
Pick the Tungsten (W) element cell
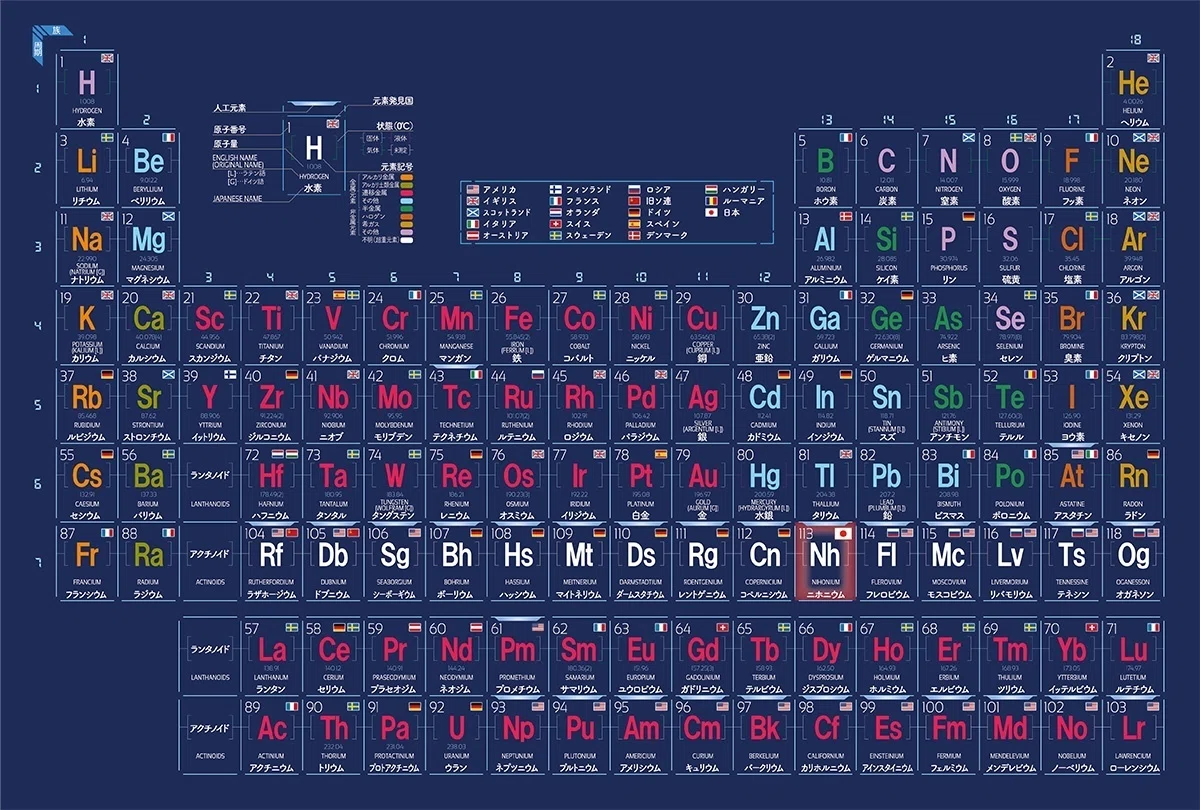pyautogui.click(x=395, y=484)
